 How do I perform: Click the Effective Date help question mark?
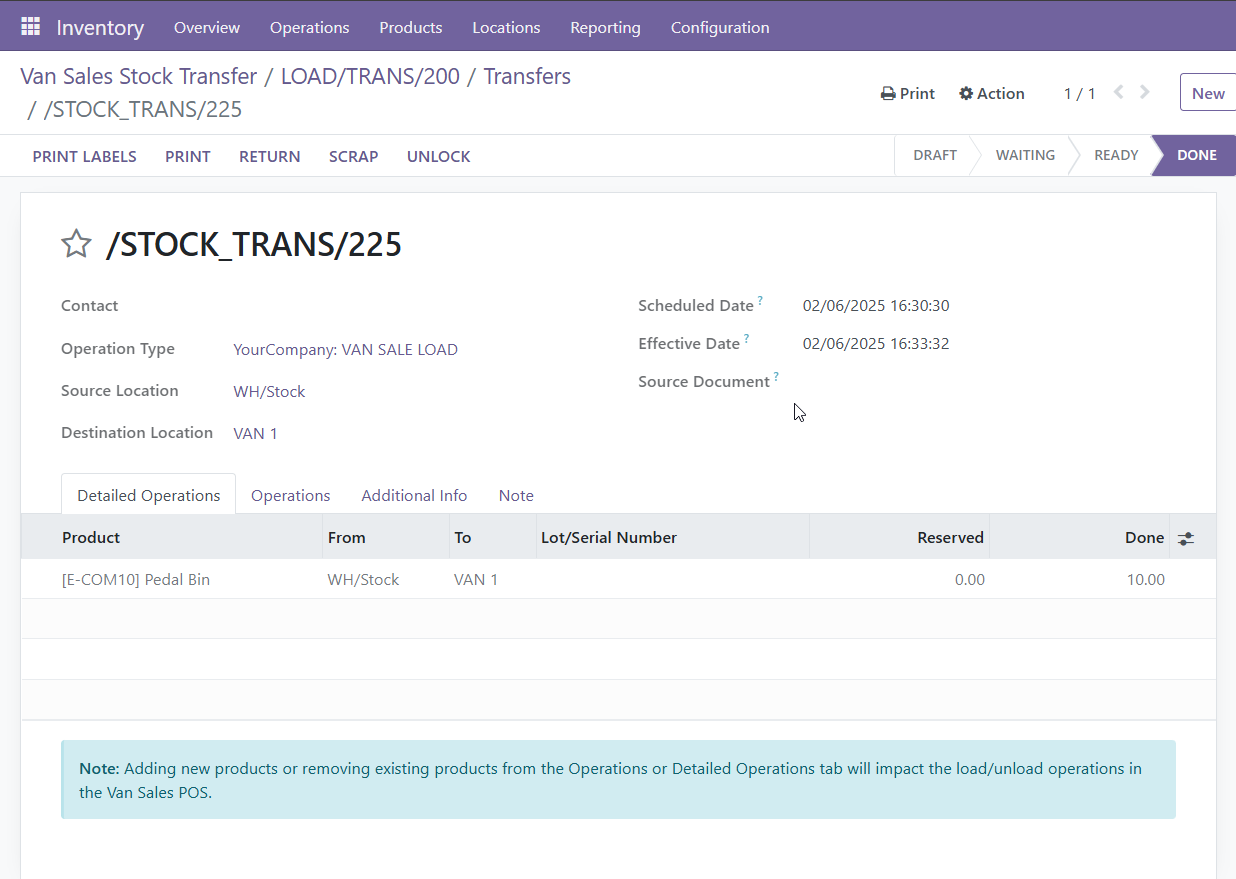click(x=746, y=338)
